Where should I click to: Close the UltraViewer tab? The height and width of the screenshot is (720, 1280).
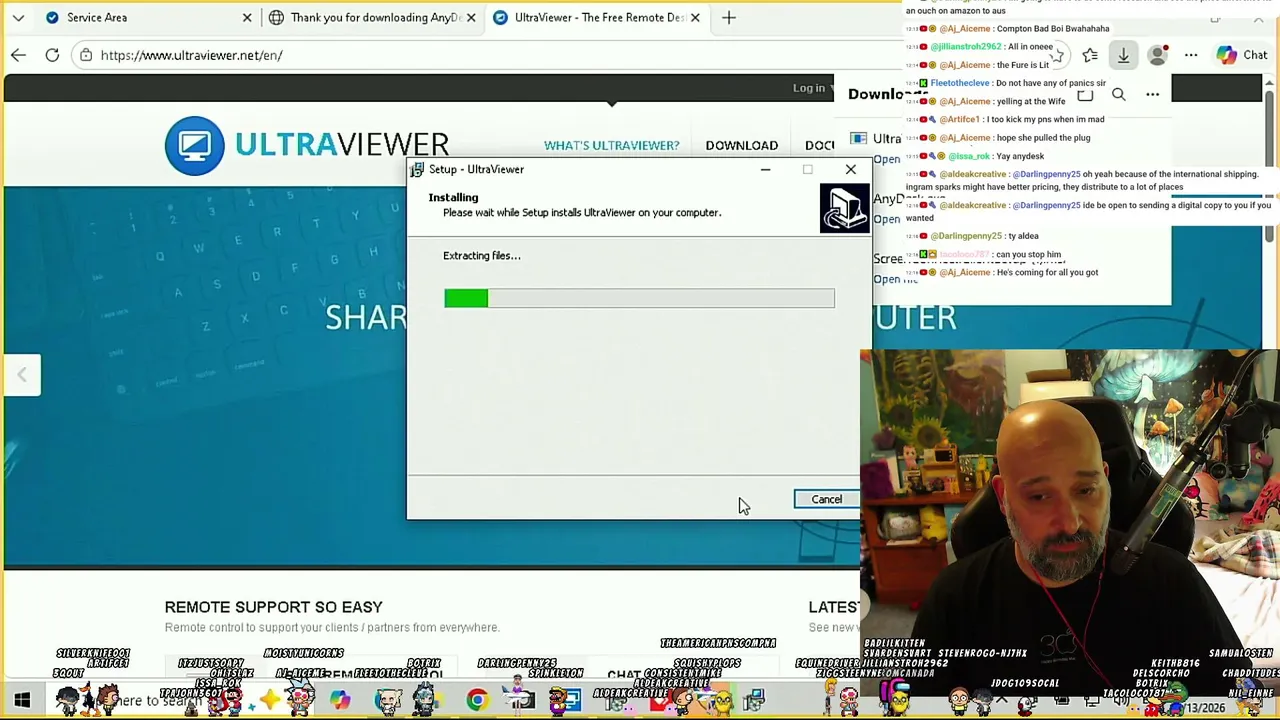coord(695,17)
